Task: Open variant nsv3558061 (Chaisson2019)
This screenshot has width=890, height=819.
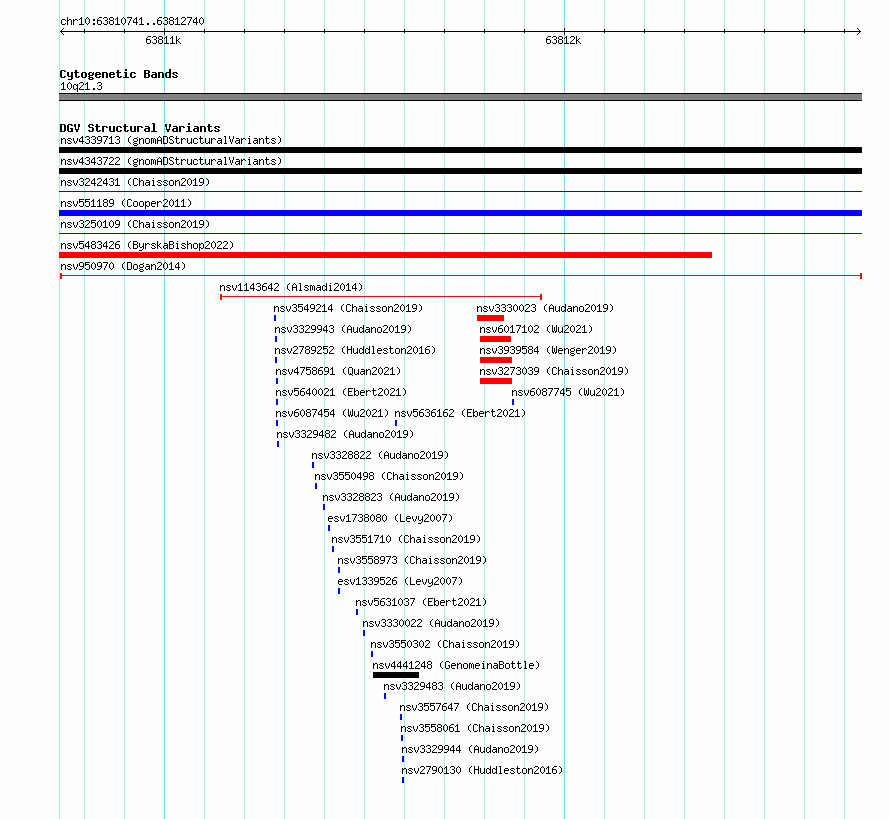Action: point(475,728)
